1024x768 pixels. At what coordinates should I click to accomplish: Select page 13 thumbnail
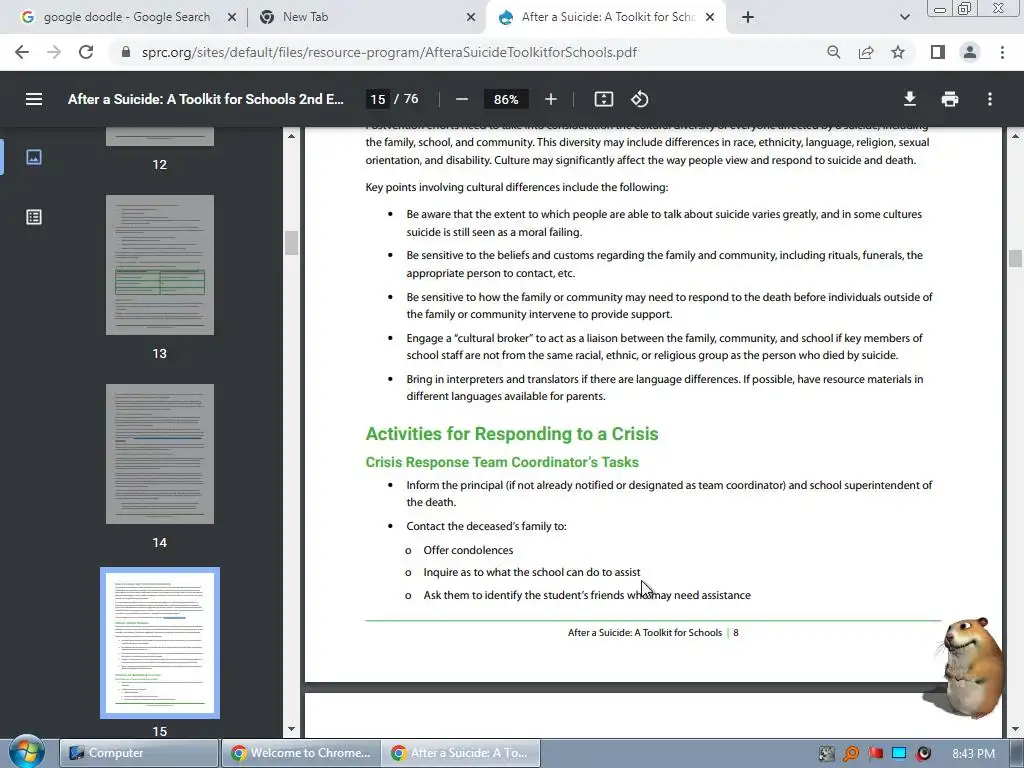159,264
